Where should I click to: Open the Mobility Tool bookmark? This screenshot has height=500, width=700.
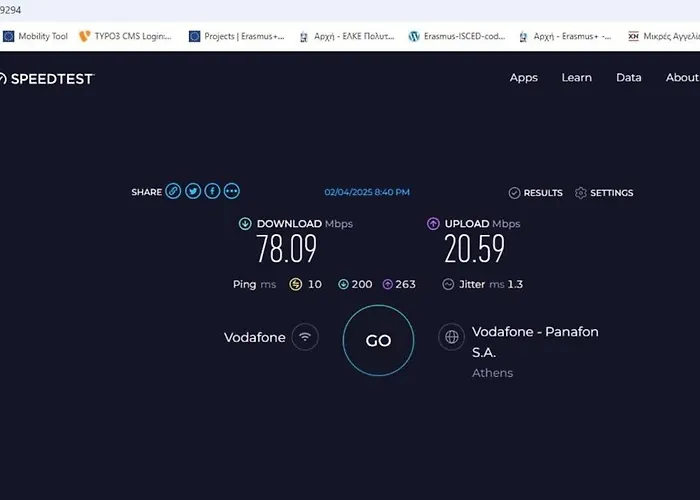pyautogui.click(x=35, y=36)
